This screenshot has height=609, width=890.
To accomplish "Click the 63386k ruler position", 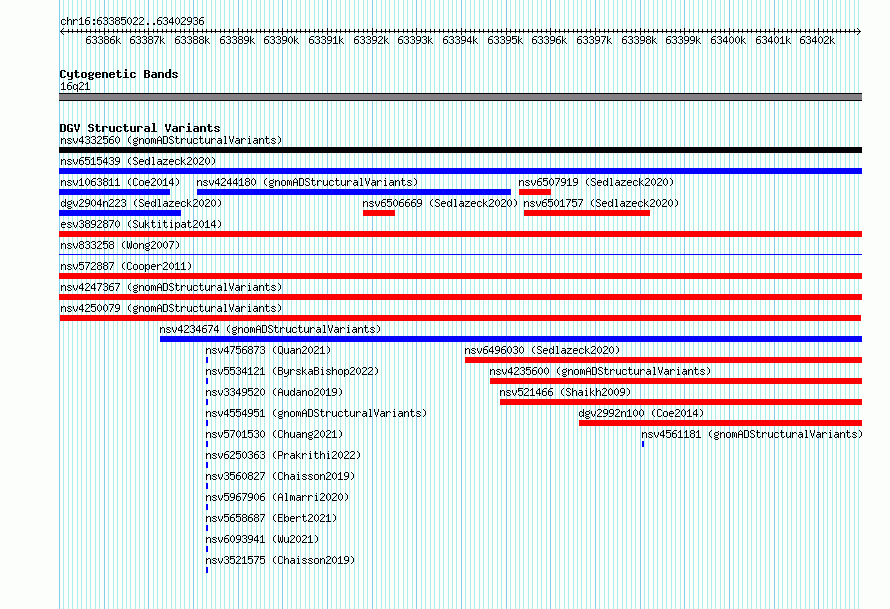I will 103,40.
